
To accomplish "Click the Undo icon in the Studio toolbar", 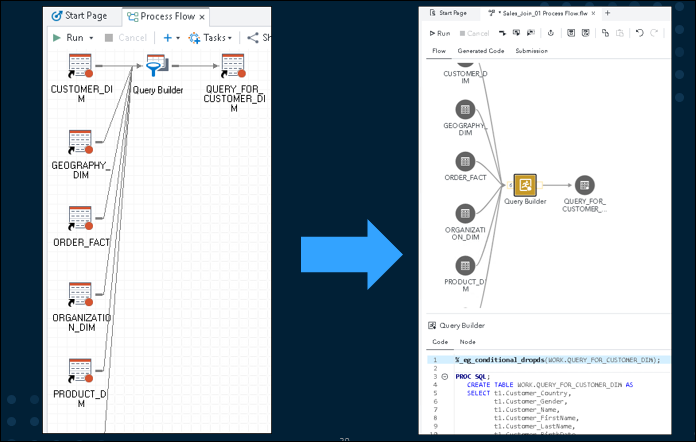I will pyautogui.click(x=639, y=33).
